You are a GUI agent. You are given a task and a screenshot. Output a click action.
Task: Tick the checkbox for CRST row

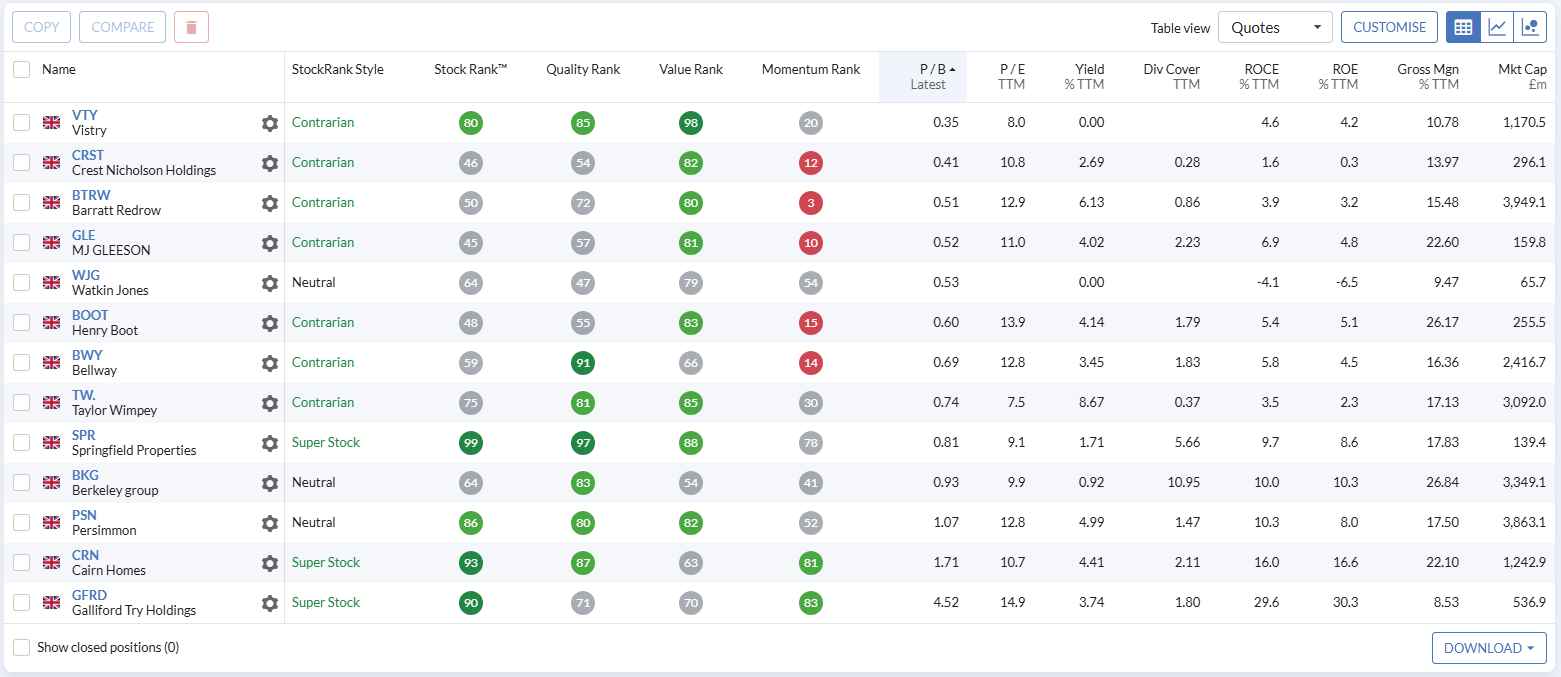[x=21, y=162]
